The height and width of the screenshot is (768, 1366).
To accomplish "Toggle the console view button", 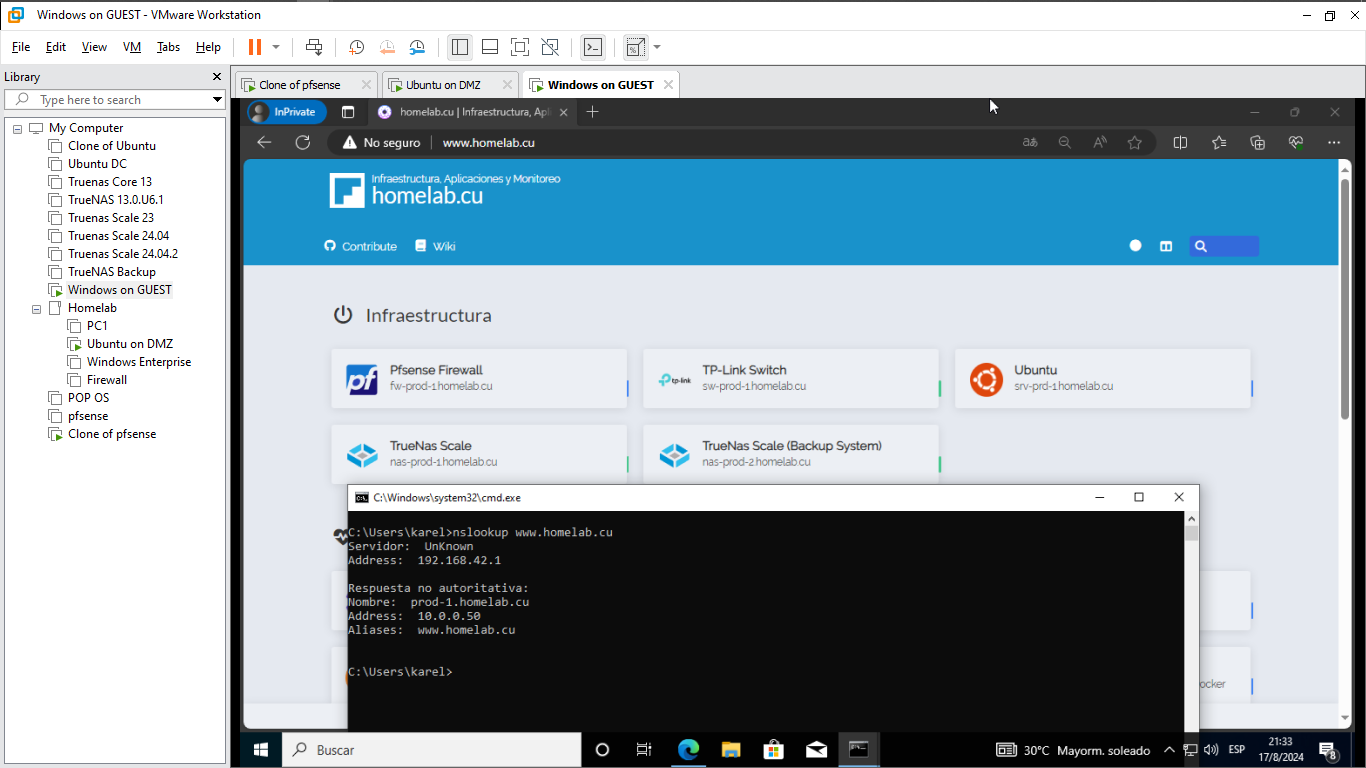I will coord(593,47).
